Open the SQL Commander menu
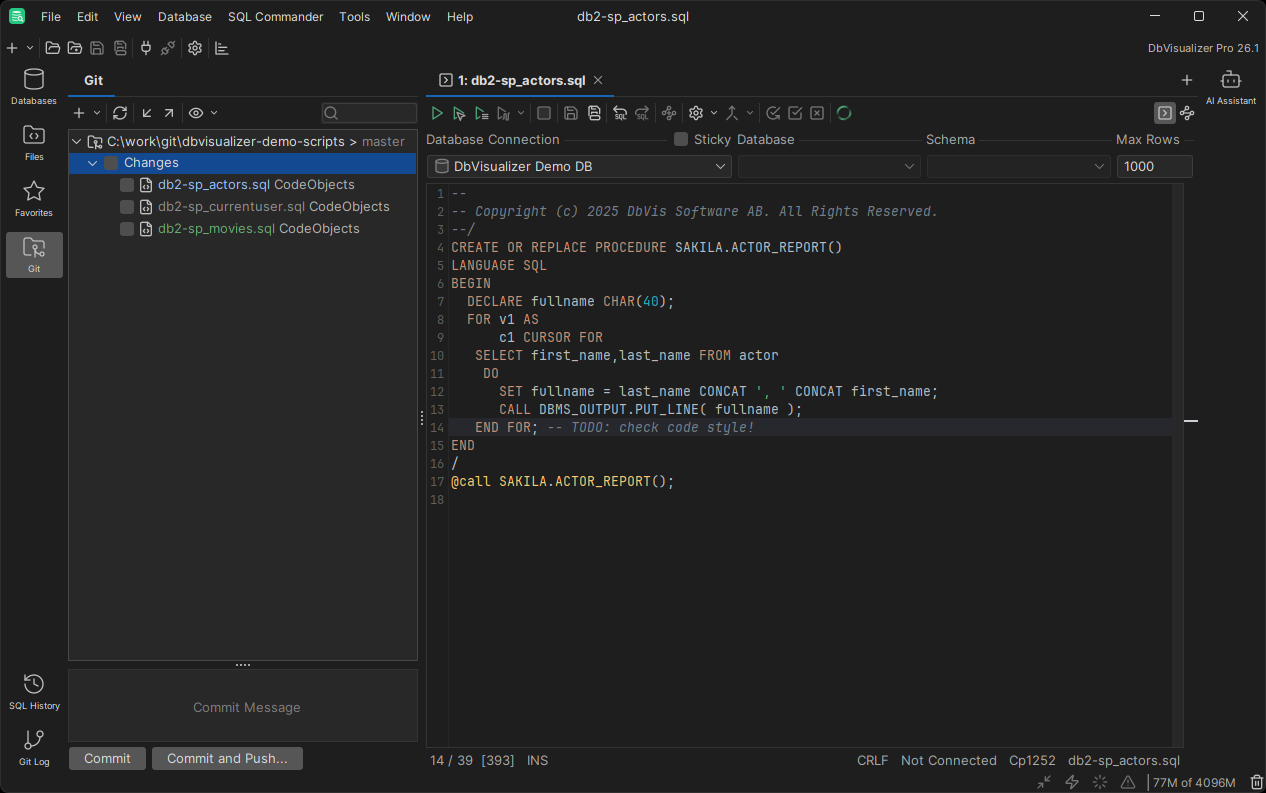The image size is (1266, 793). point(276,17)
